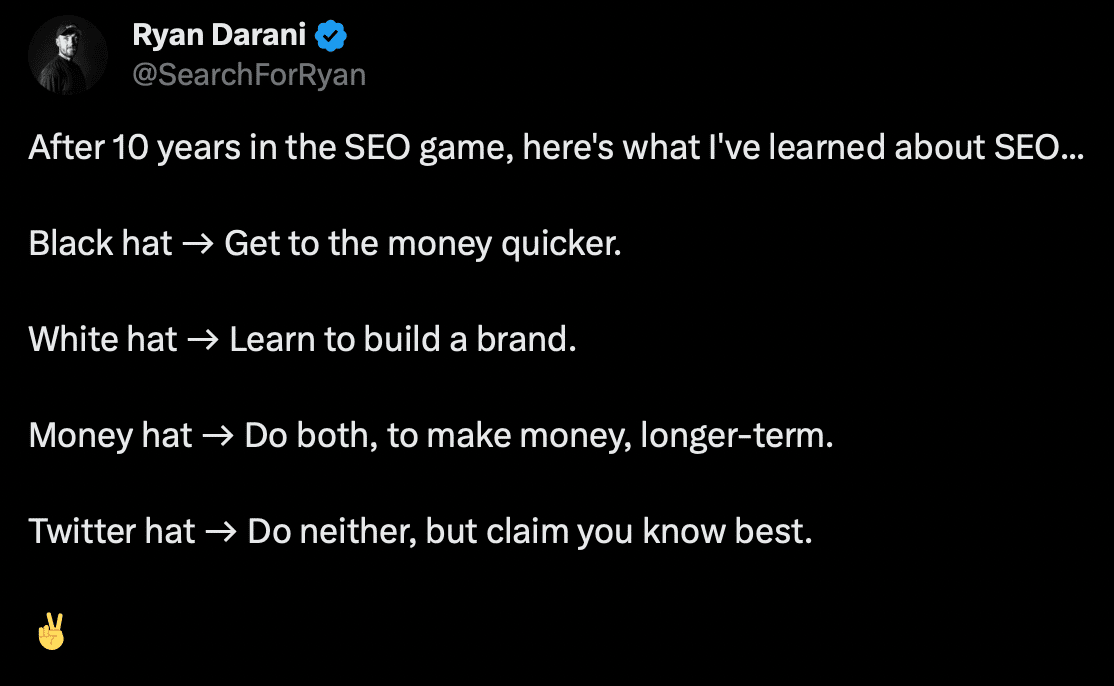Click the "Money hat" phrase

click(111, 436)
